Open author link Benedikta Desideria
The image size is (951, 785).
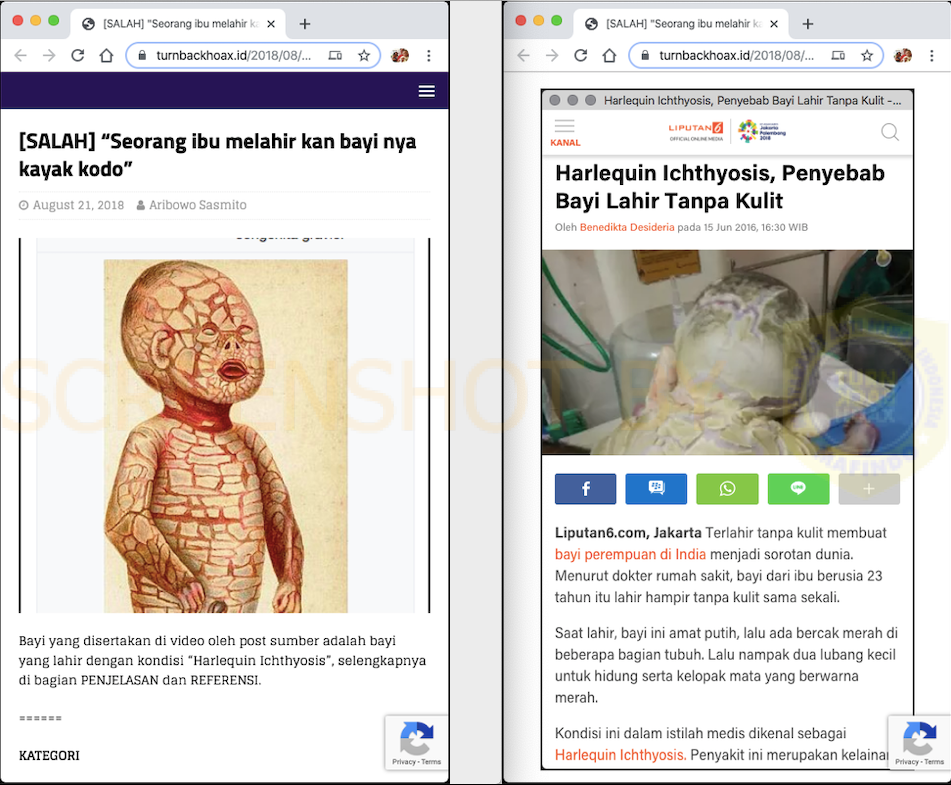coord(627,227)
